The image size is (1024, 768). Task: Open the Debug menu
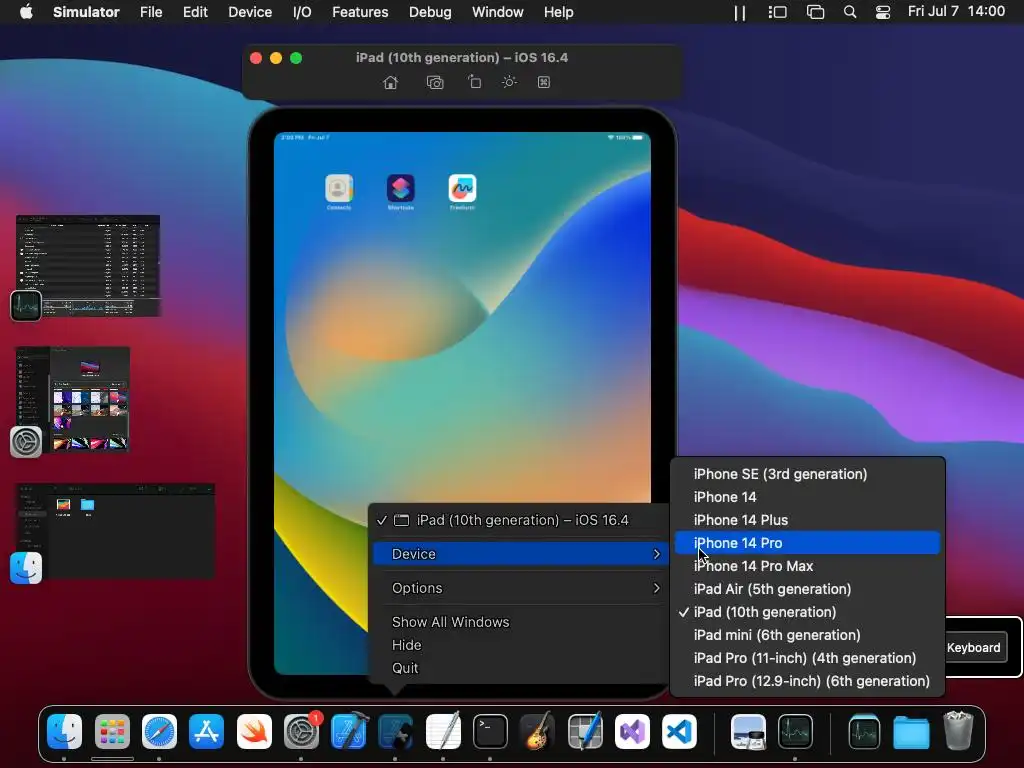430,12
